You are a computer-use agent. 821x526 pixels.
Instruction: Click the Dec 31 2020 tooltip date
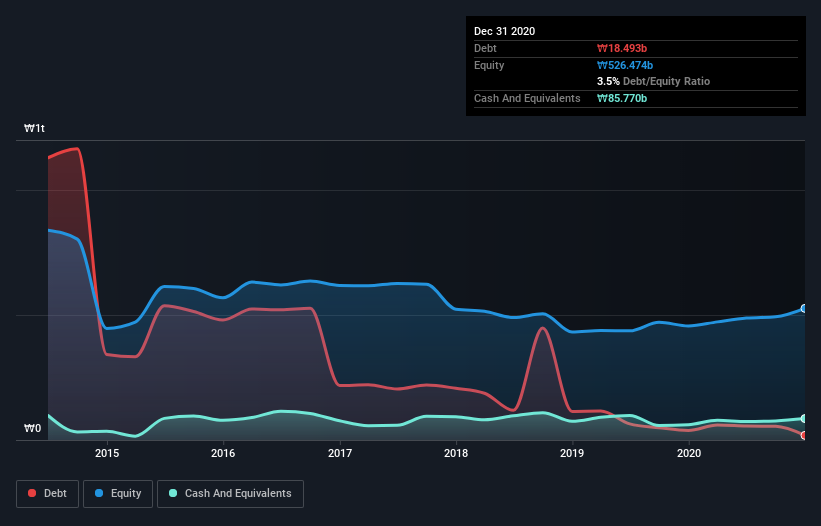[x=504, y=31]
